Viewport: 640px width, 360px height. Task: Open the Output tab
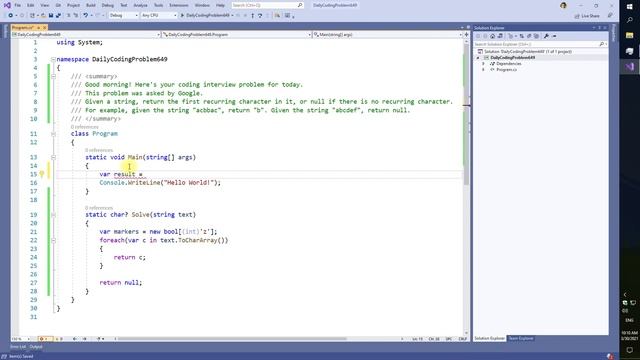pyautogui.click(x=36, y=347)
